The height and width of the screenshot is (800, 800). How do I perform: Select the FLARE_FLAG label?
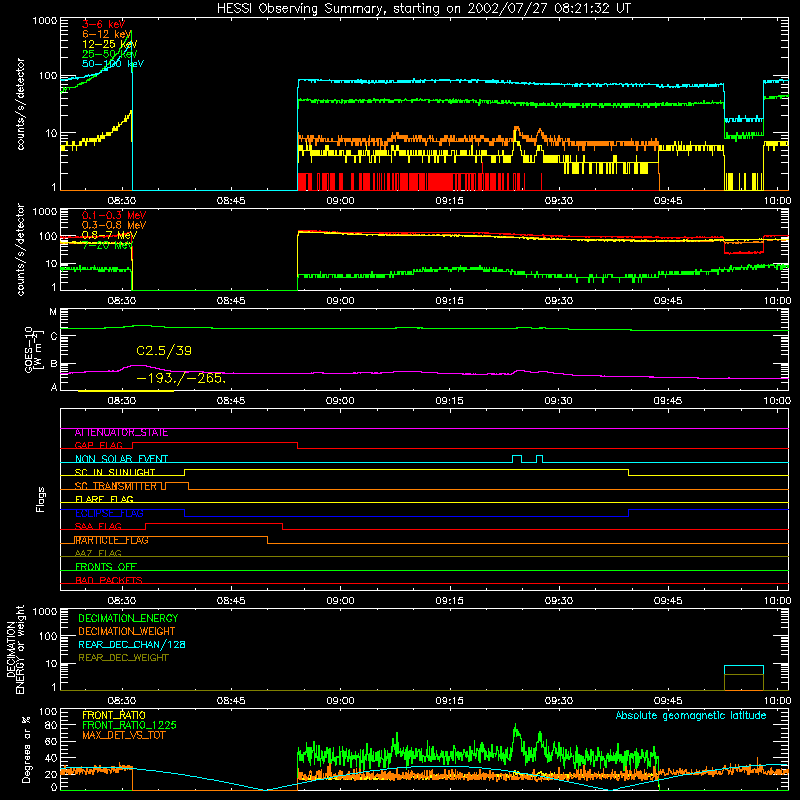point(104,499)
